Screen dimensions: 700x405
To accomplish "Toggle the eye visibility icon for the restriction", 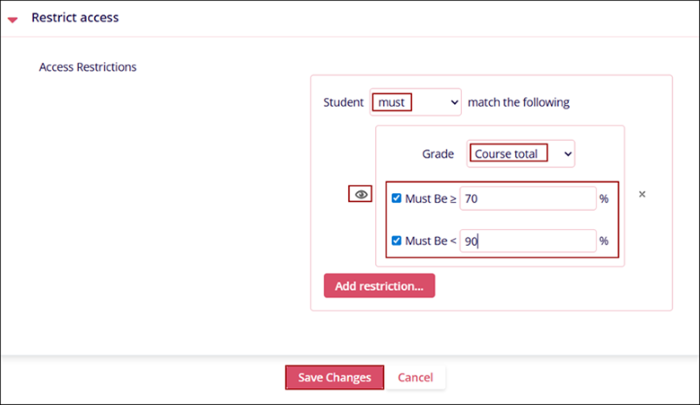I will point(361,194).
